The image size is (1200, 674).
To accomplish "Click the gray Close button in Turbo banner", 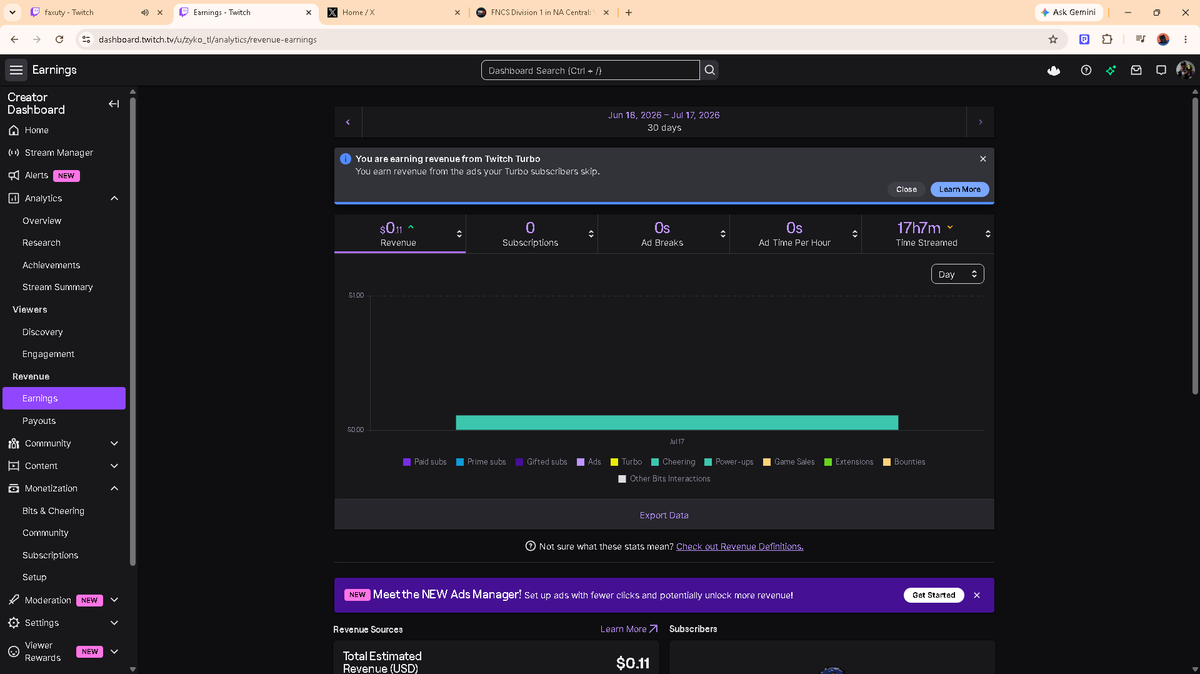I will pos(906,189).
